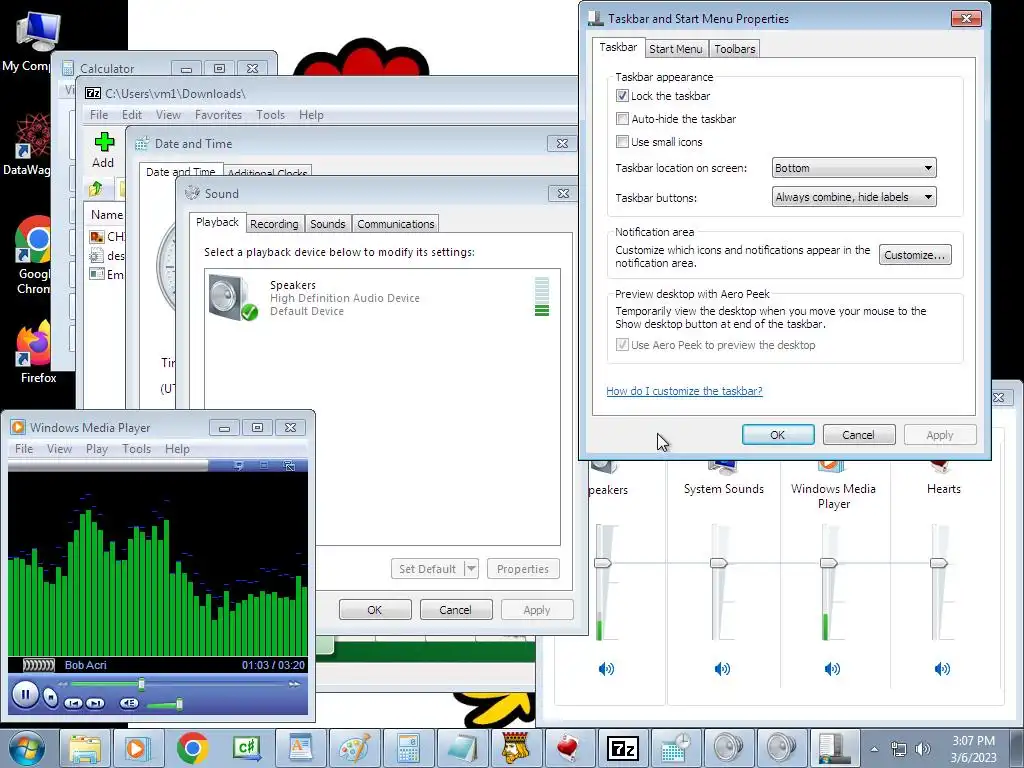
Task: Select the Speakers playback device icon
Action: pyautogui.click(x=233, y=297)
